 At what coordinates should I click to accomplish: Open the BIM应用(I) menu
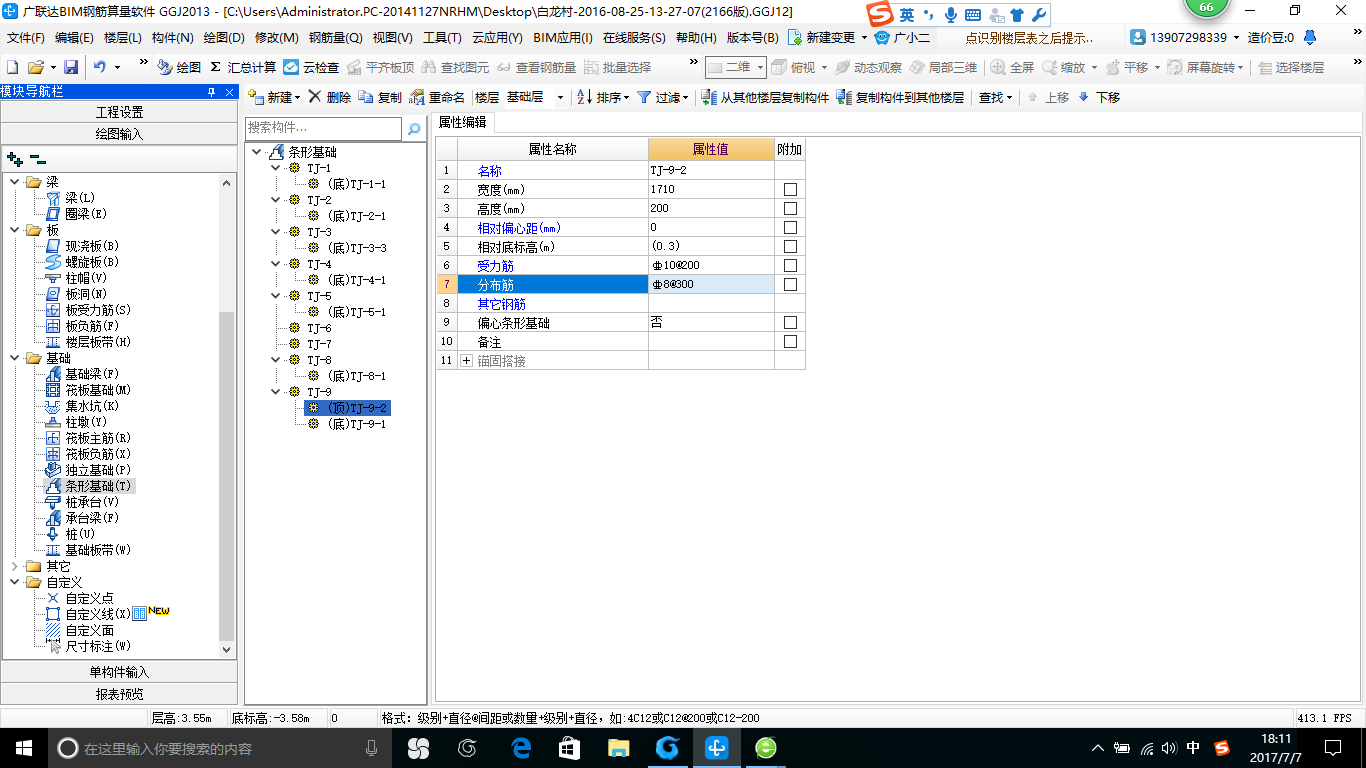point(563,38)
